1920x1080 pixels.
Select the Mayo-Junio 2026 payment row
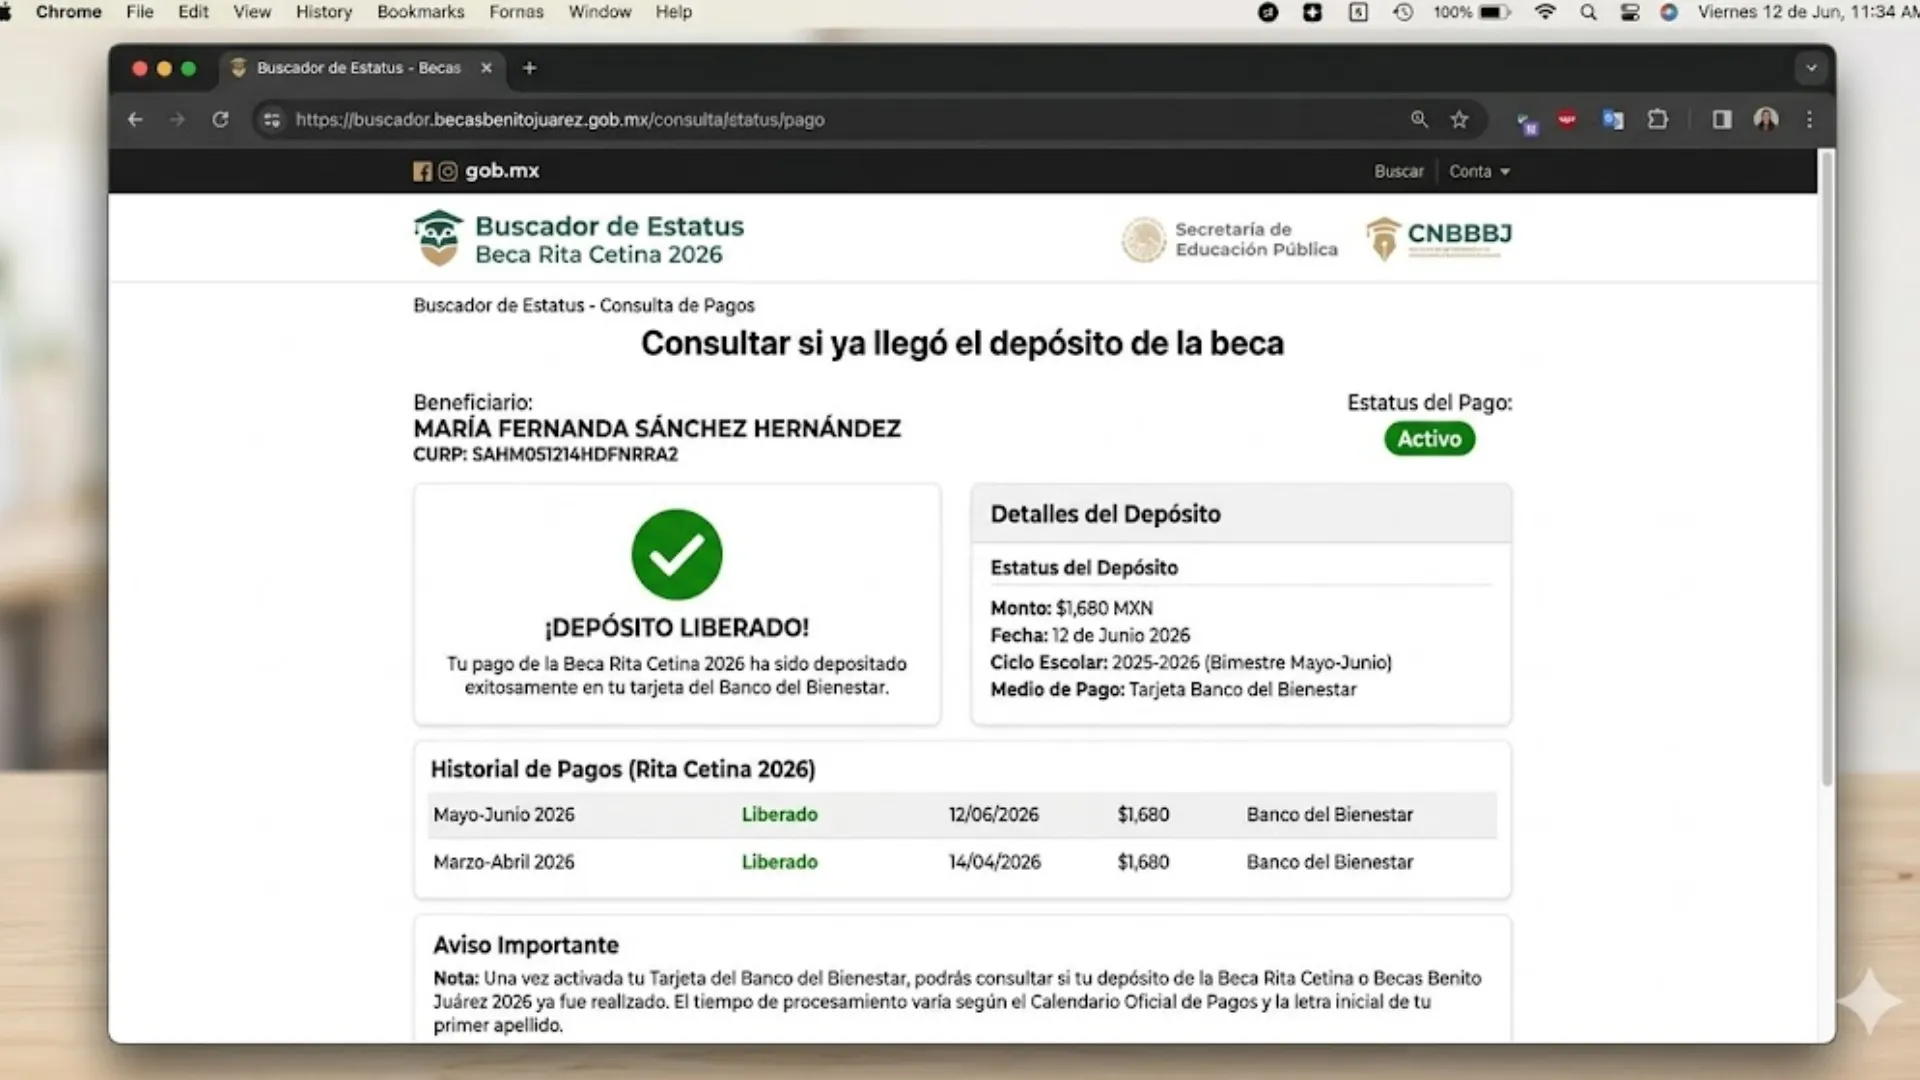(x=962, y=815)
